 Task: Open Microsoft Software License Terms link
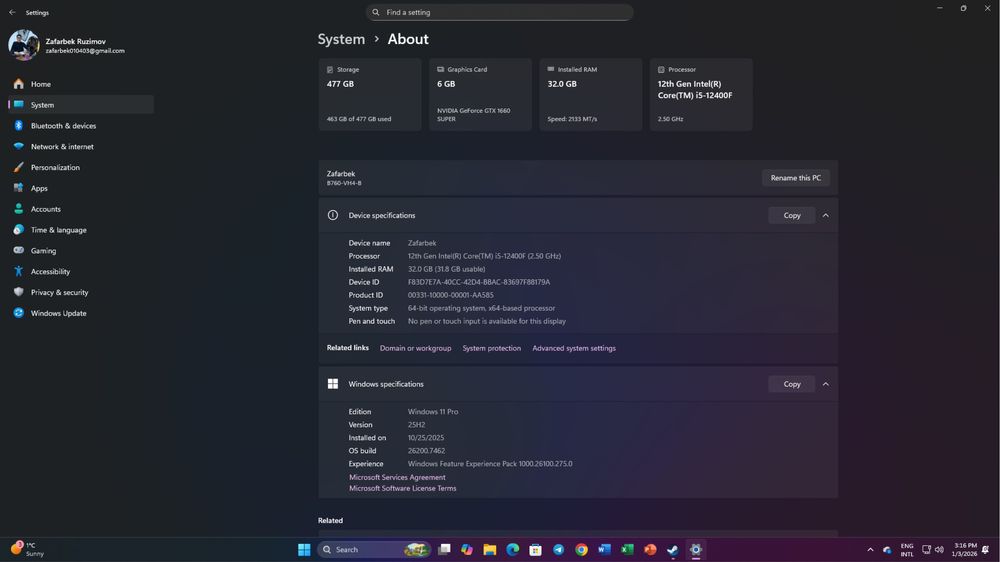point(402,489)
